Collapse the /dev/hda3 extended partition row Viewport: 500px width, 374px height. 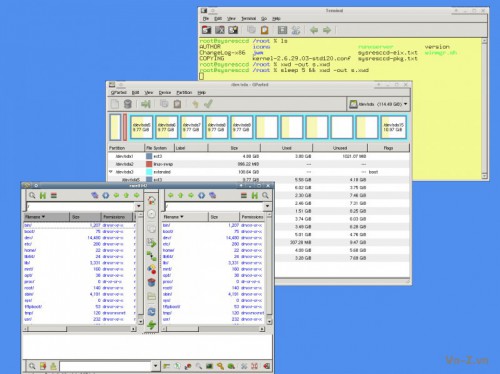(x=111, y=172)
